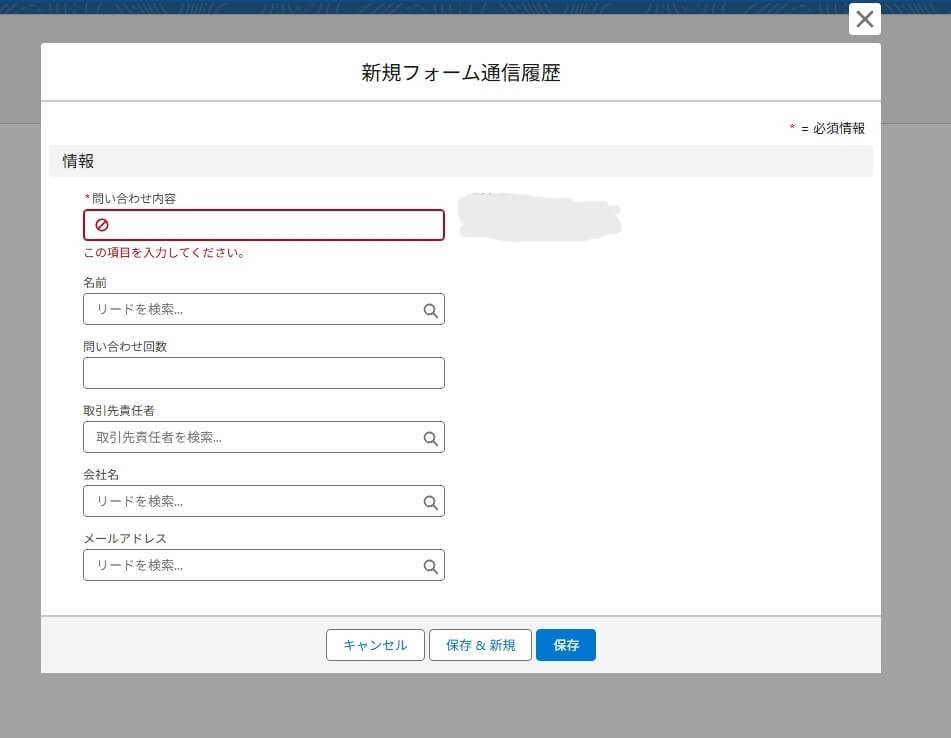Click the 問い合わせ回数 input field
The height and width of the screenshot is (738, 951).
point(263,372)
